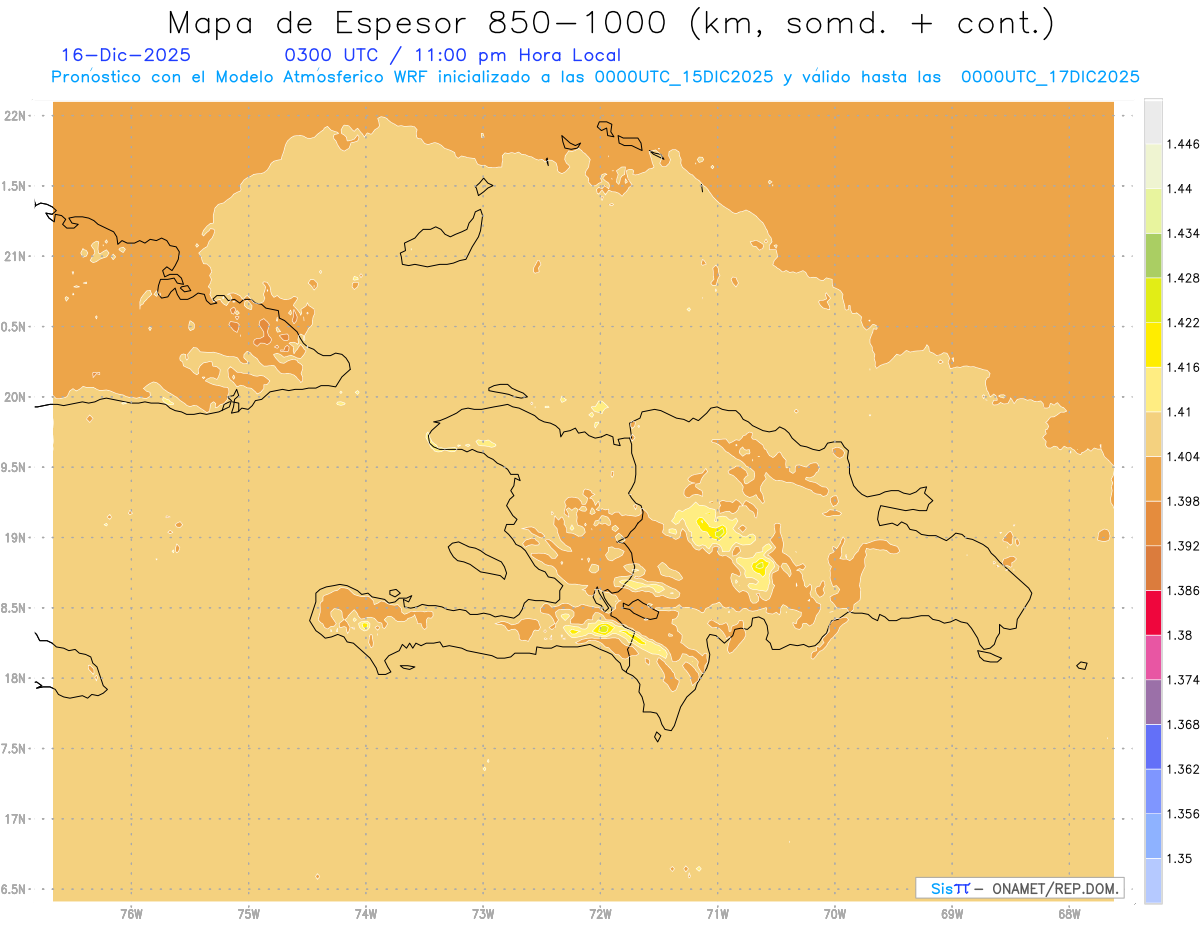The width and height of the screenshot is (1200, 927).
Task: Click the legend value "1.392"
Action: 1182,546
